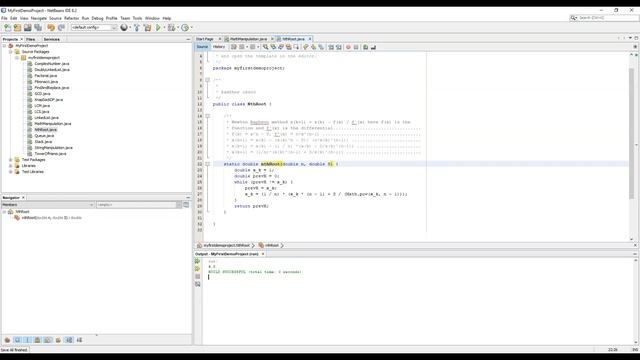Click the Start Macro Recording red icon
This screenshot has width=640, height=360.
click(348, 47)
